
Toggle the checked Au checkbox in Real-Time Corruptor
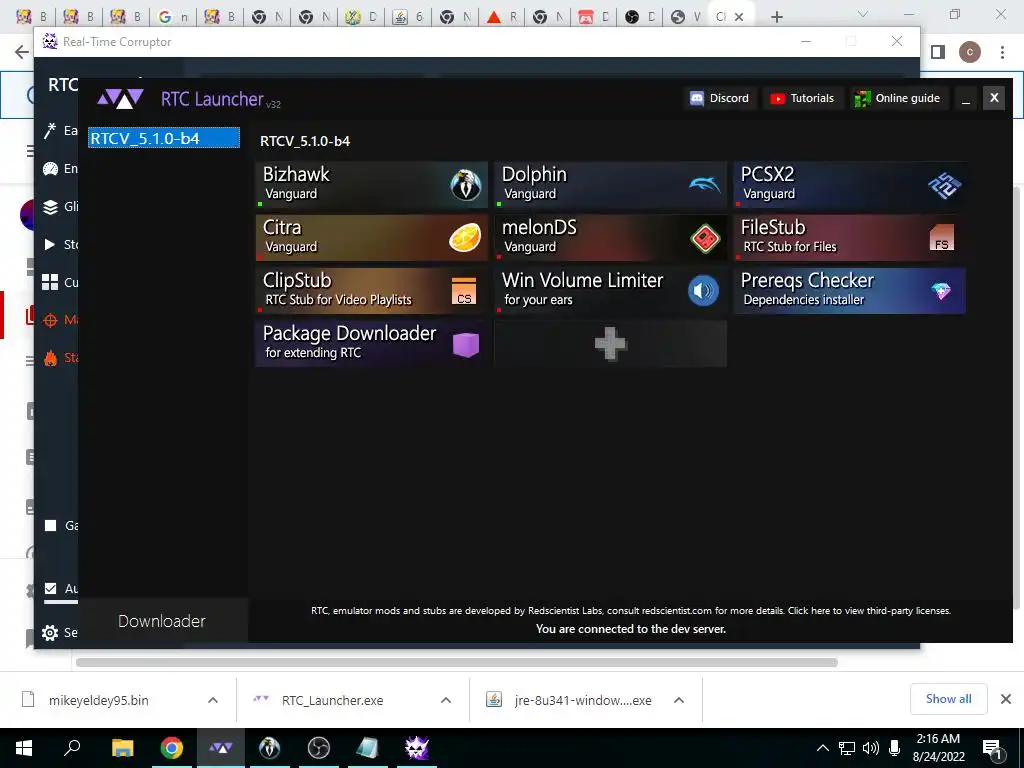tap(50, 588)
